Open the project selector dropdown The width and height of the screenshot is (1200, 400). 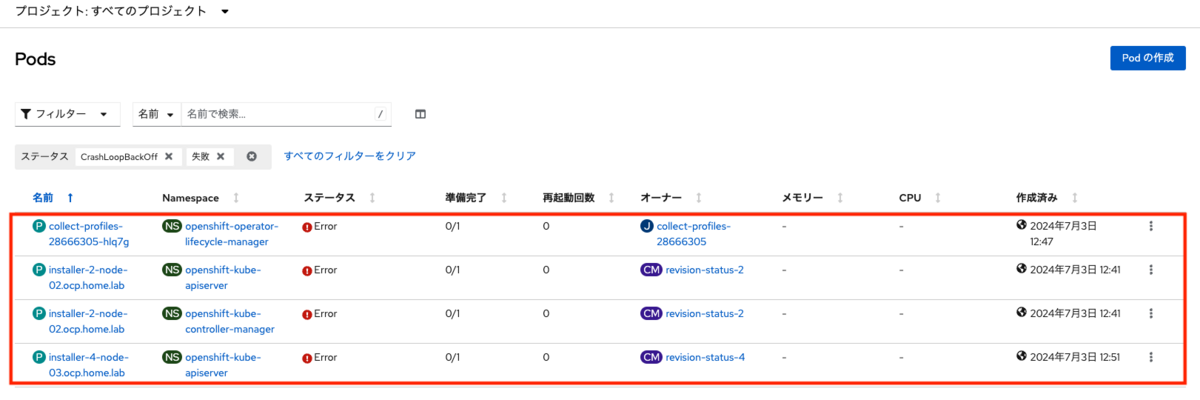122,11
